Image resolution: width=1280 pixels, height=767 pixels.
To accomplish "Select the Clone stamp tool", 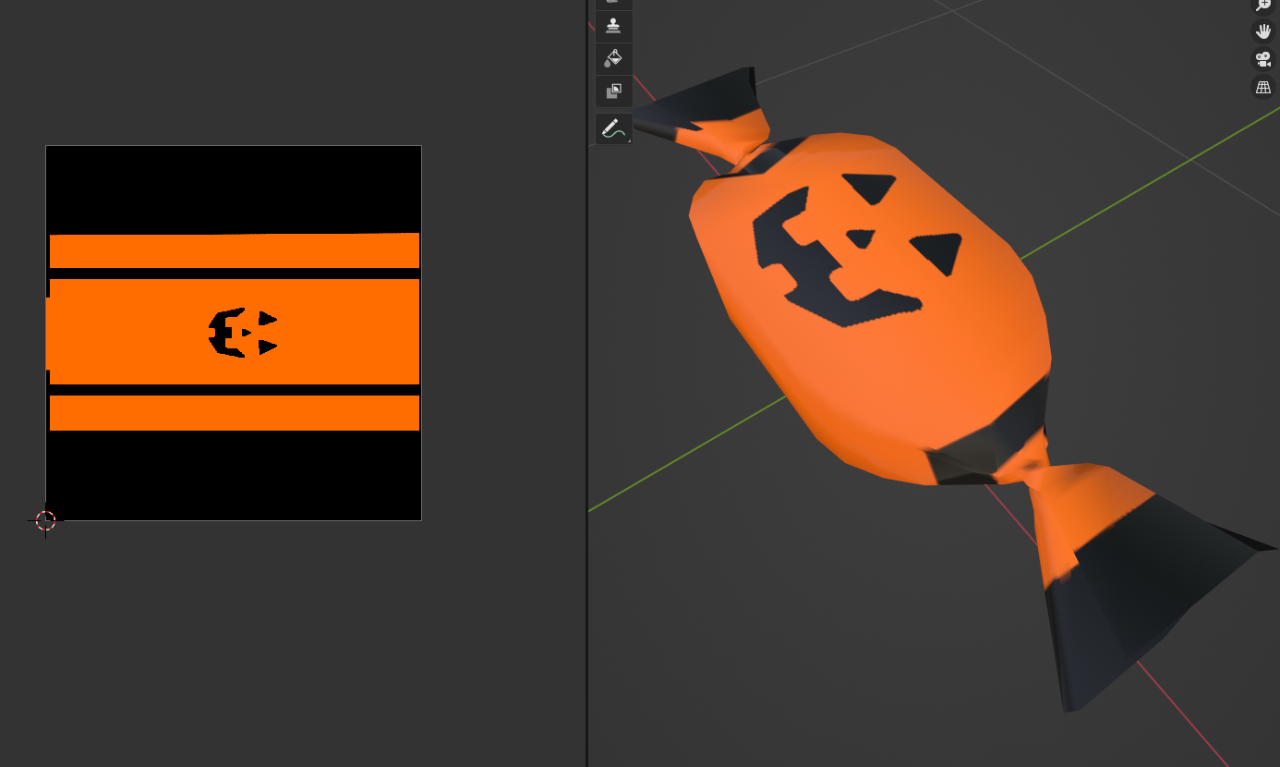I will [614, 25].
